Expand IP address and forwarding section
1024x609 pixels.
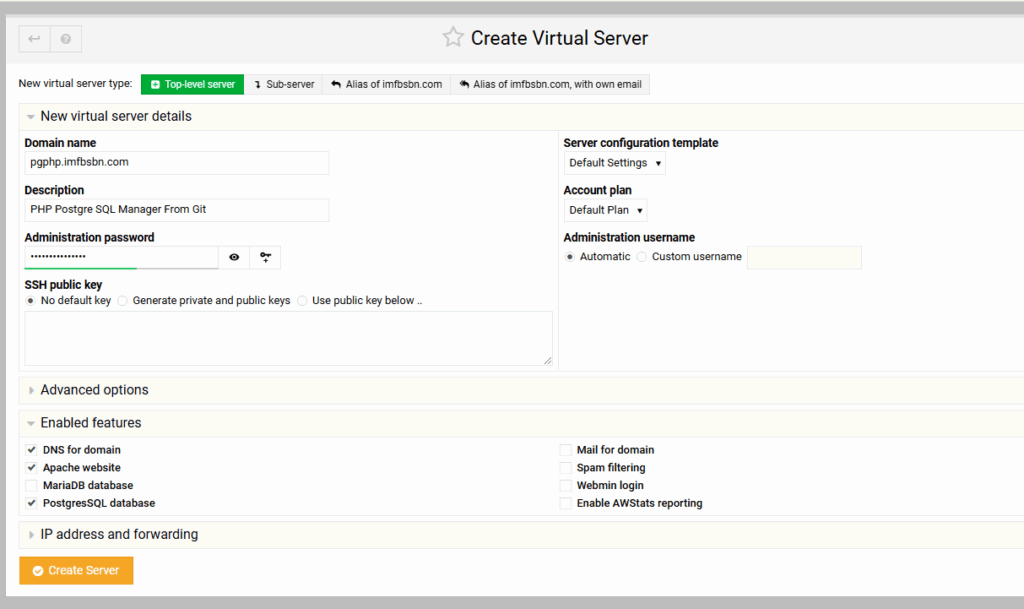(x=119, y=534)
